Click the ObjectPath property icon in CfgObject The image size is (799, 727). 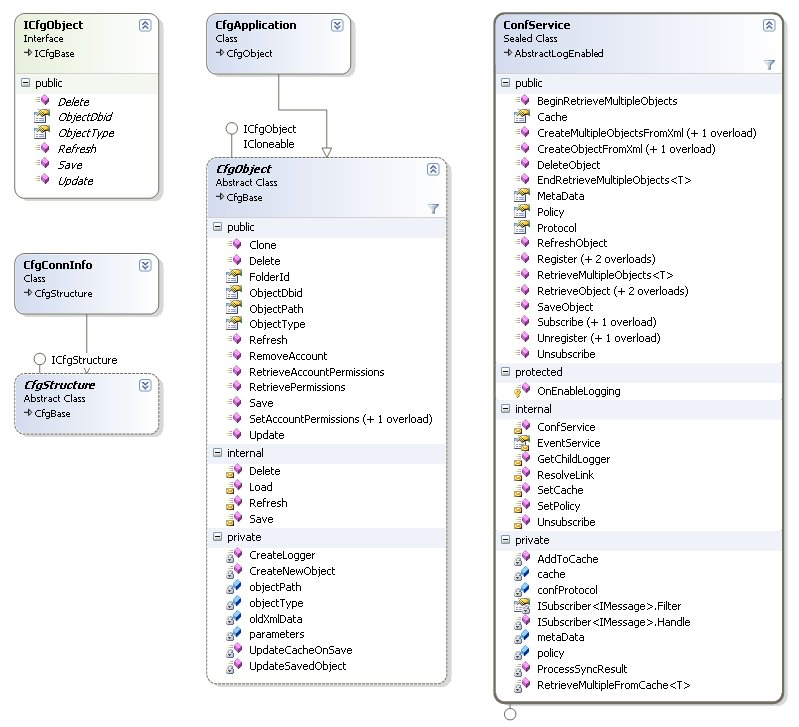(x=234, y=308)
